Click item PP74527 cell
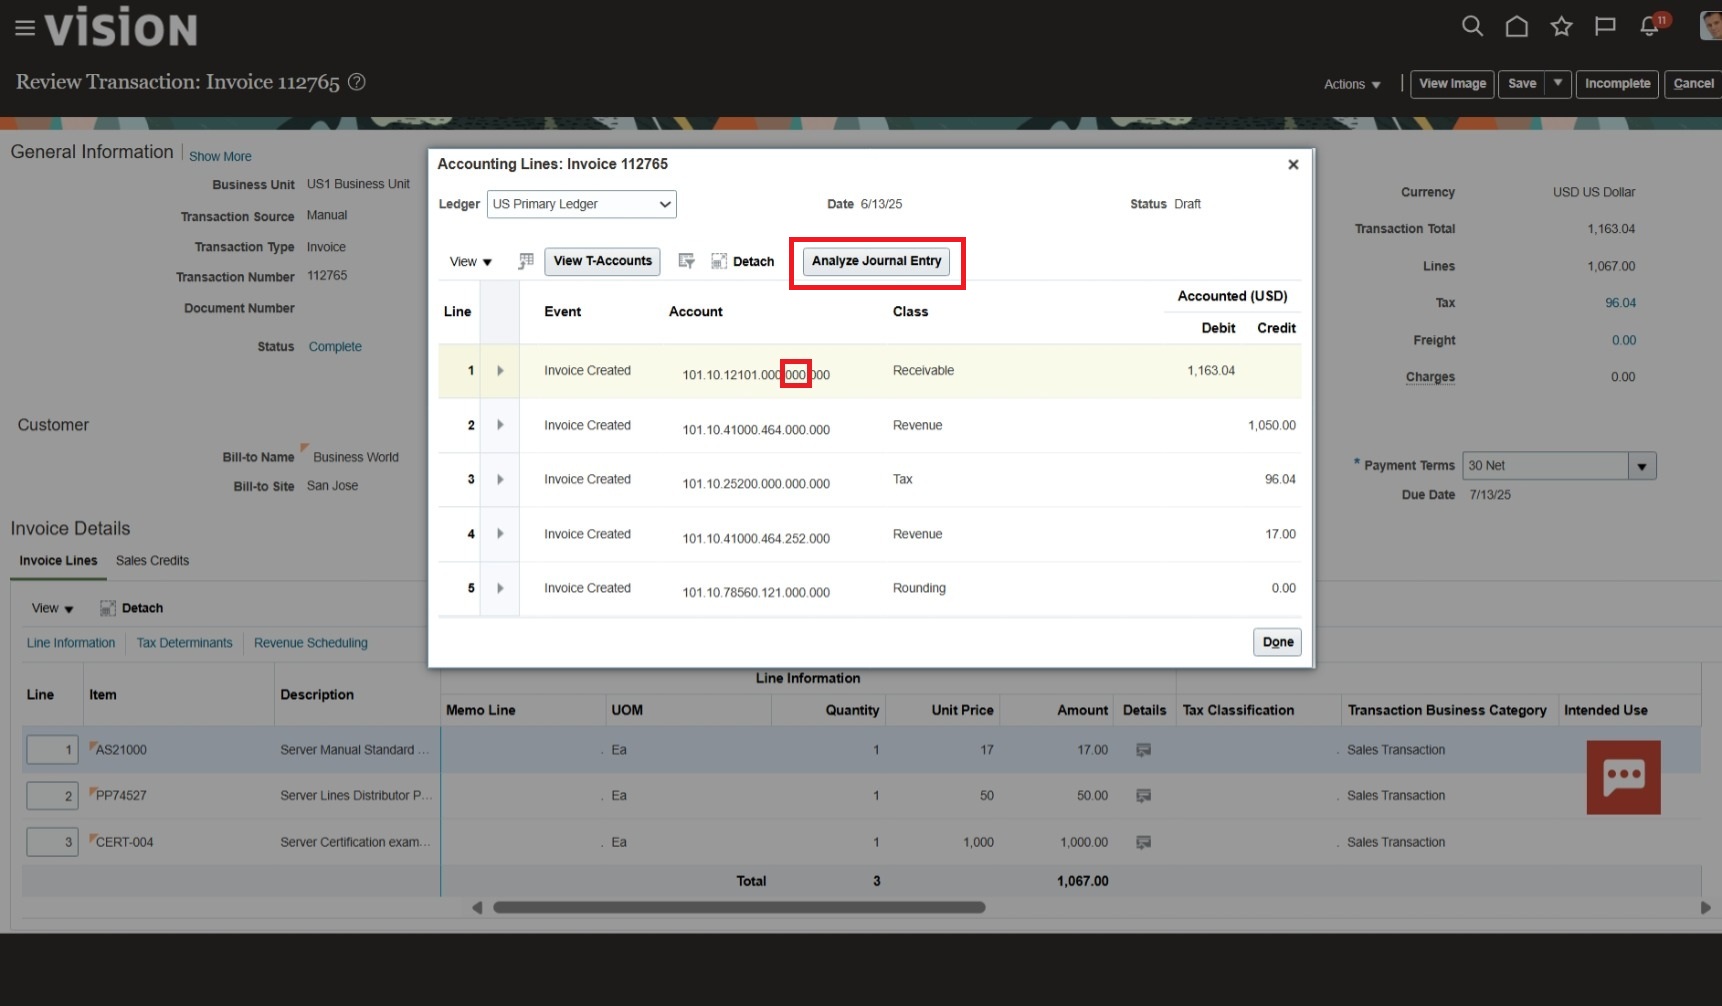 (121, 796)
